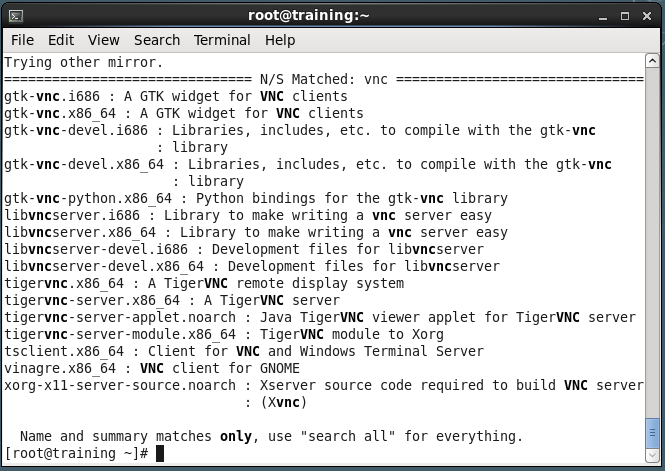Click the scrollbar up arrow
Image resolution: width=665 pixels, height=471 pixels.
[652, 61]
